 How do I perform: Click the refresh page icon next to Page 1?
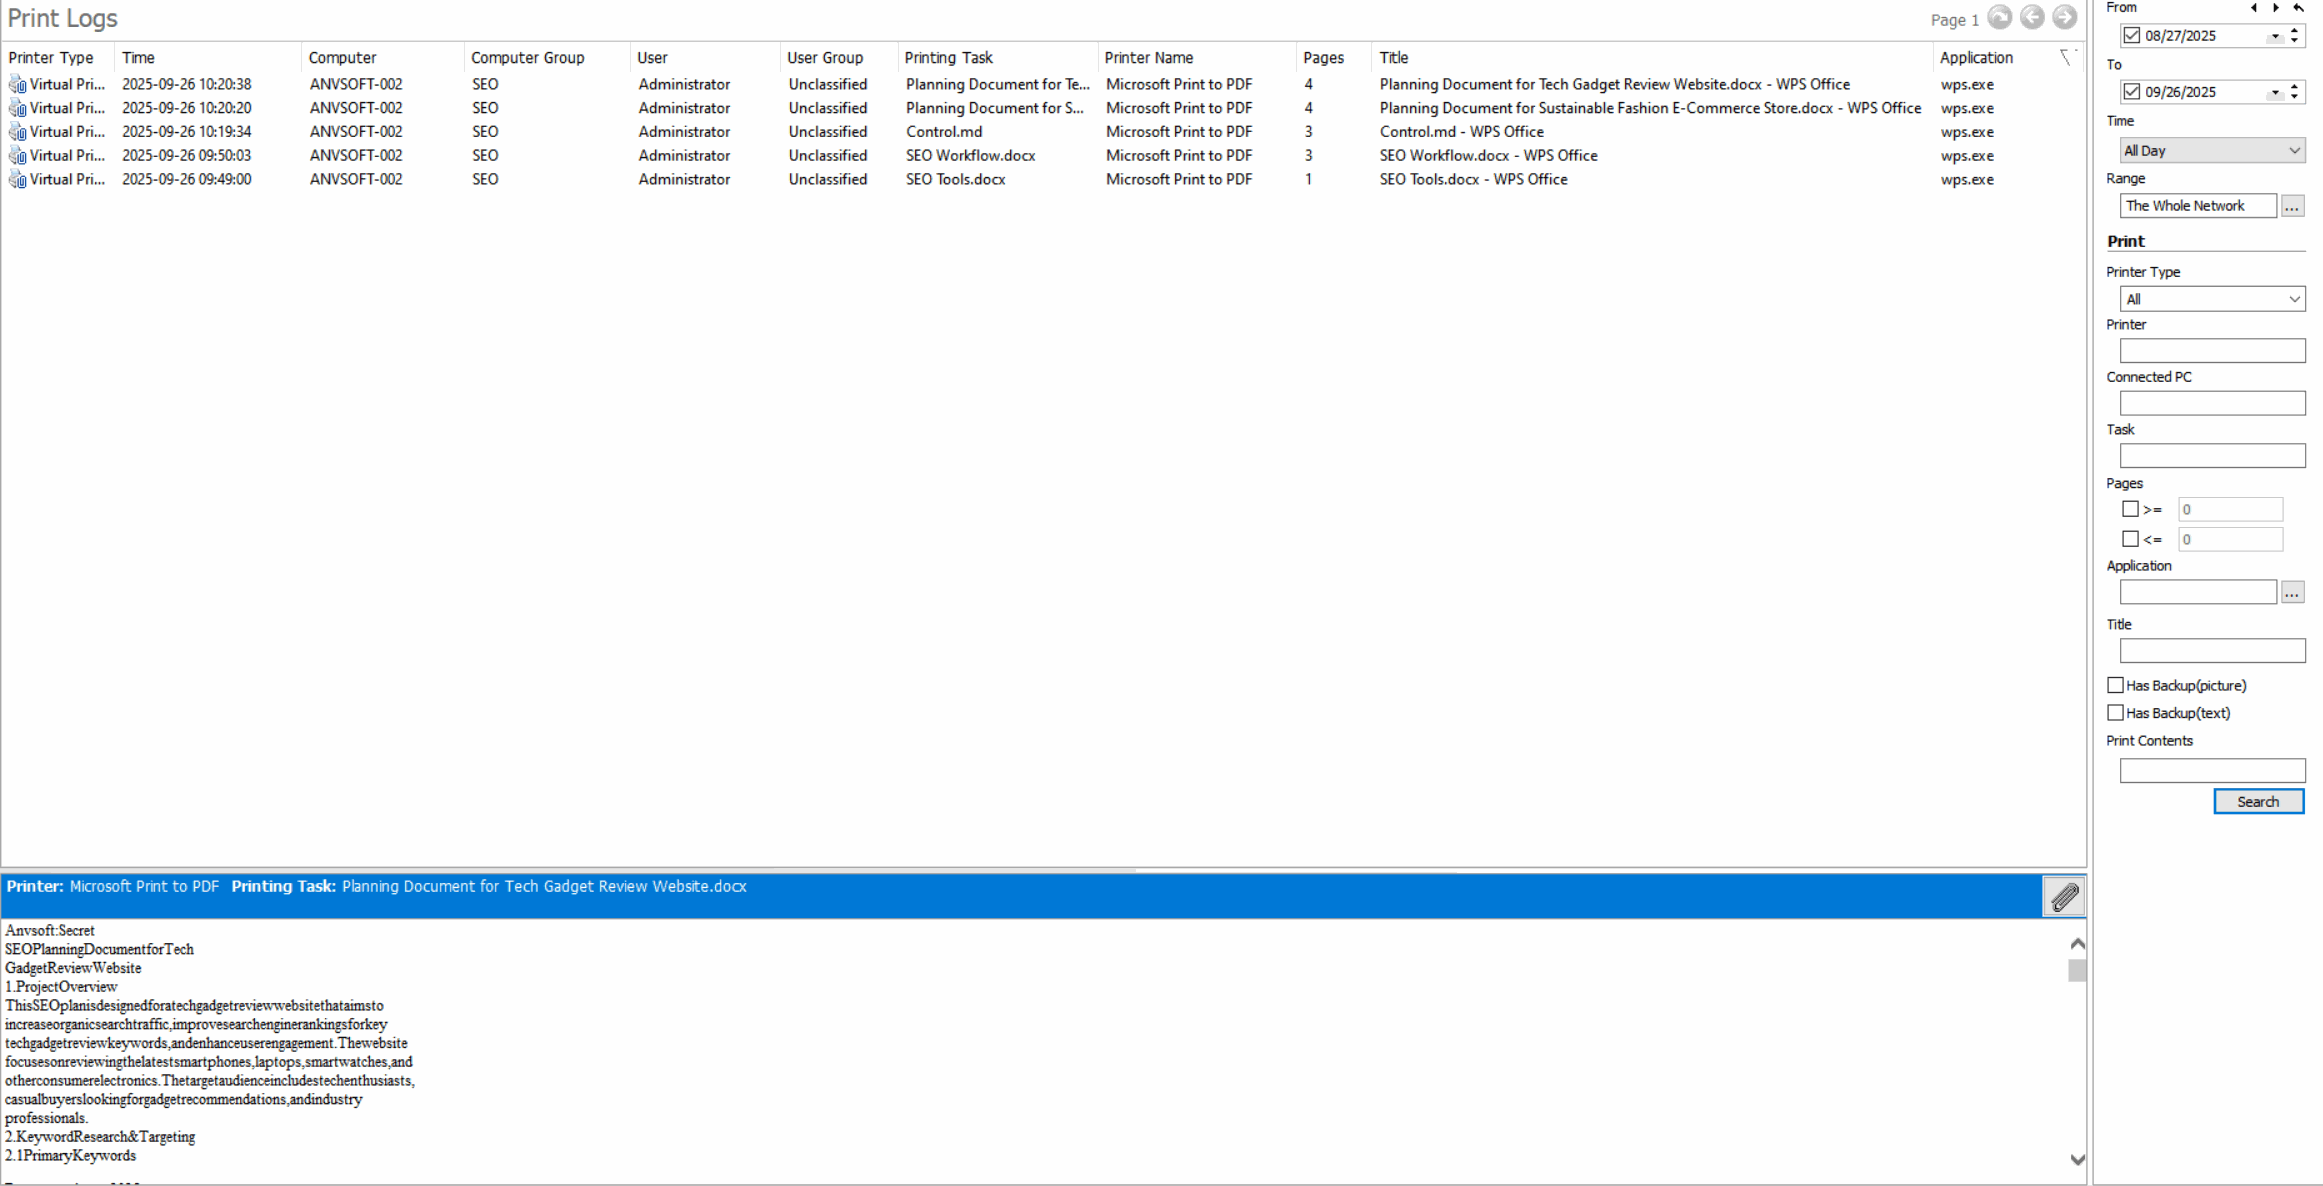[x=2000, y=17]
